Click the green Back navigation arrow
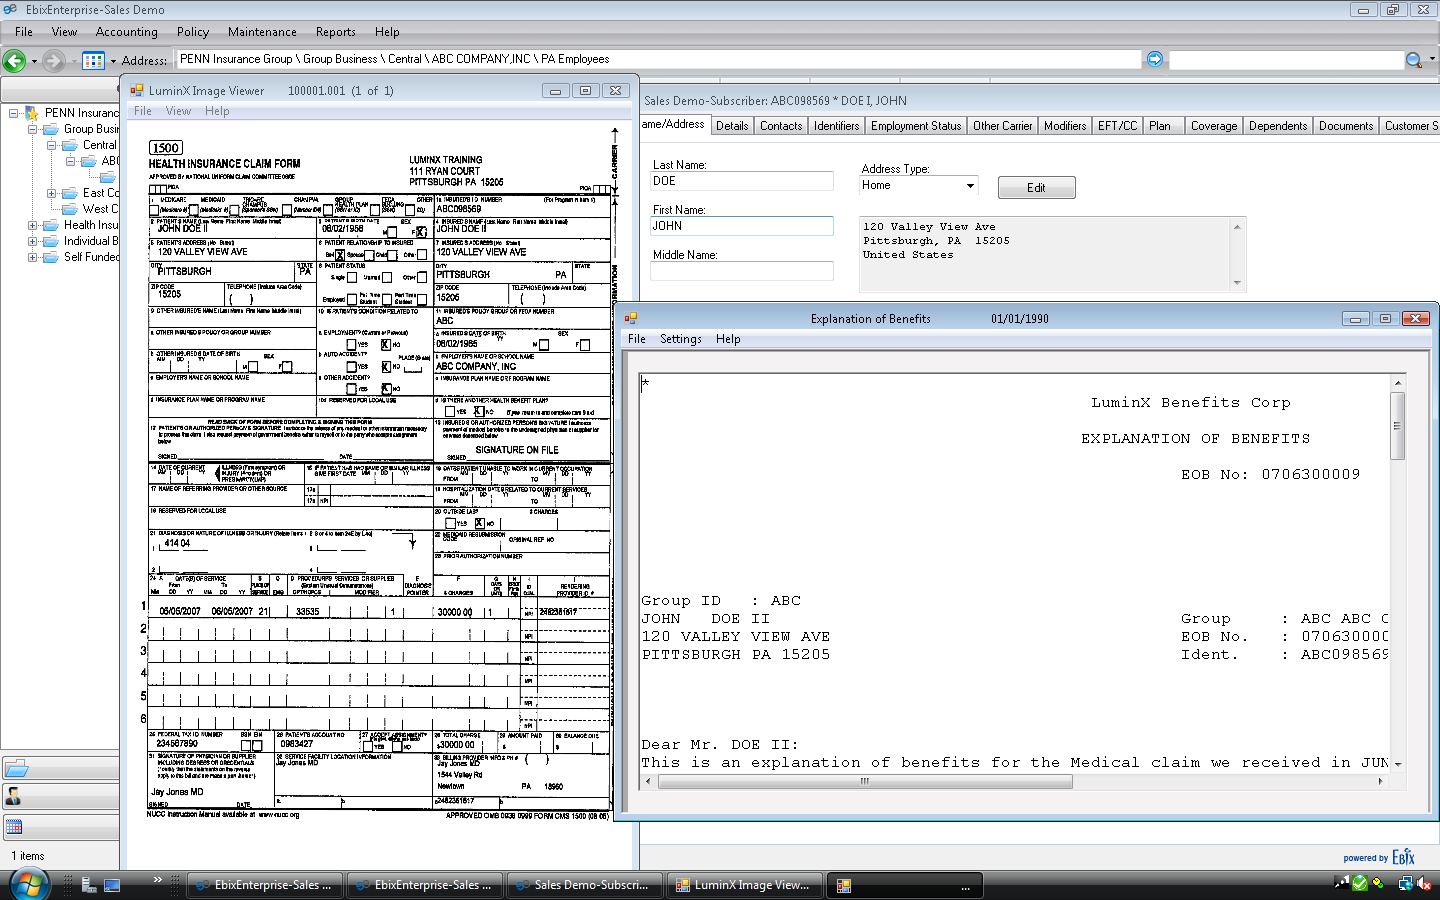The height and width of the screenshot is (900, 1440). point(14,60)
